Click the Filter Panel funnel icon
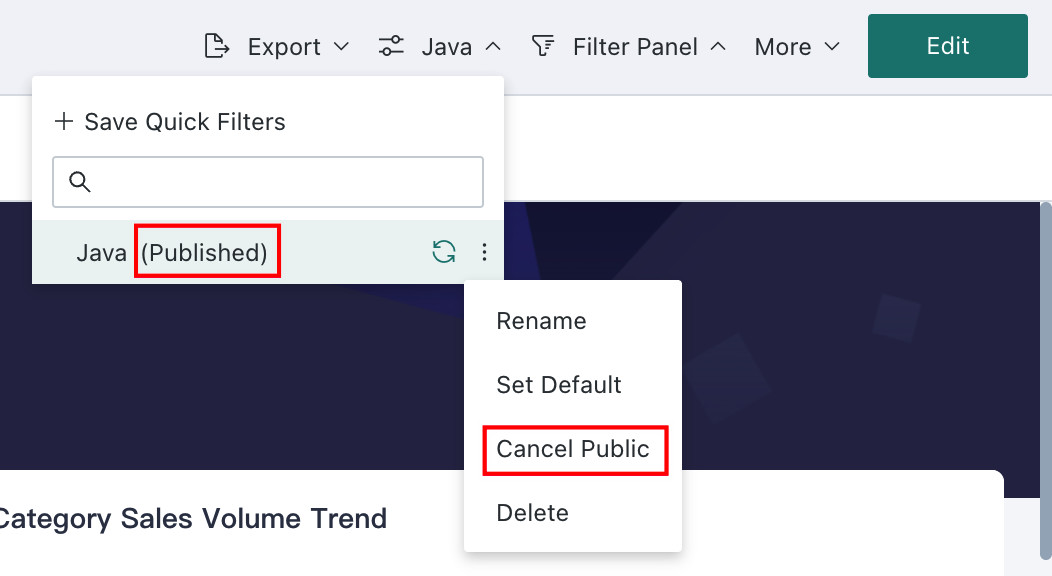 point(543,46)
